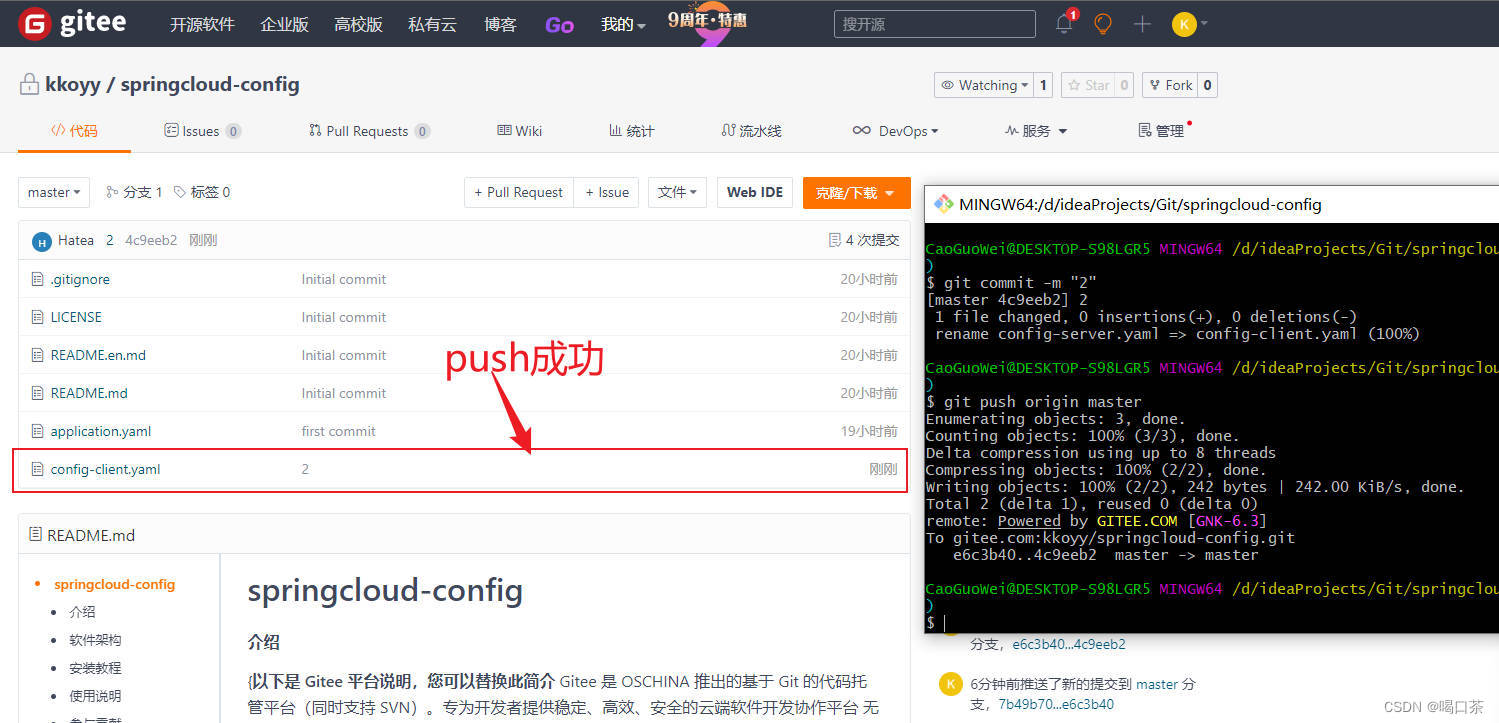This screenshot has width=1499, height=723.
Task: Click the + Issue button
Action: coord(607,192)
